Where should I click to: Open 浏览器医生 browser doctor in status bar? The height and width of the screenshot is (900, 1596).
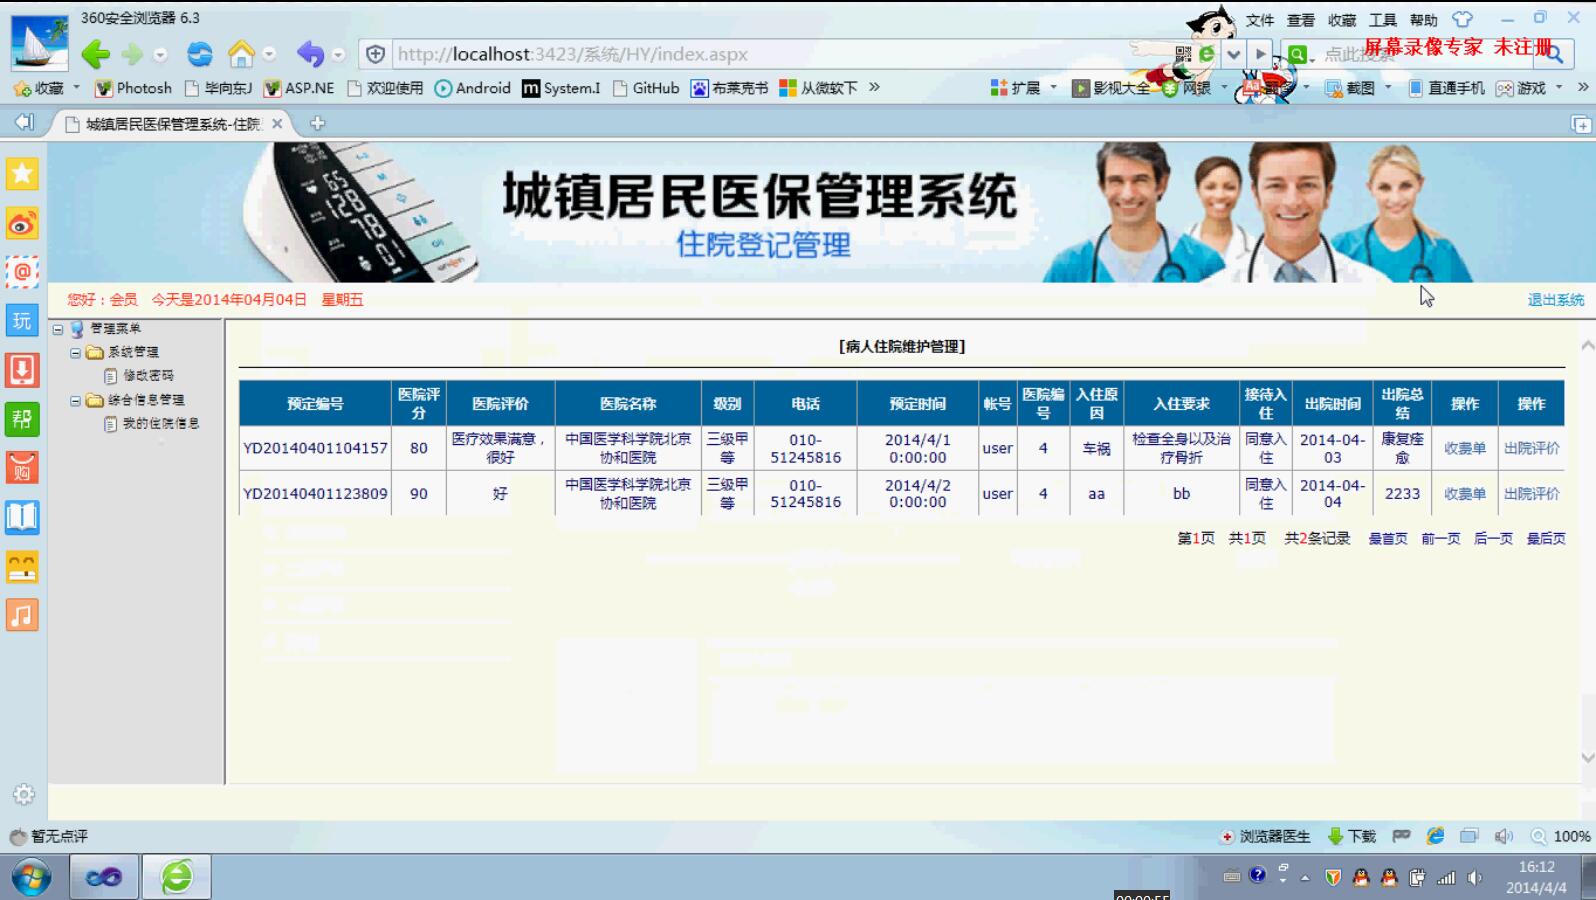[1265, 836]
